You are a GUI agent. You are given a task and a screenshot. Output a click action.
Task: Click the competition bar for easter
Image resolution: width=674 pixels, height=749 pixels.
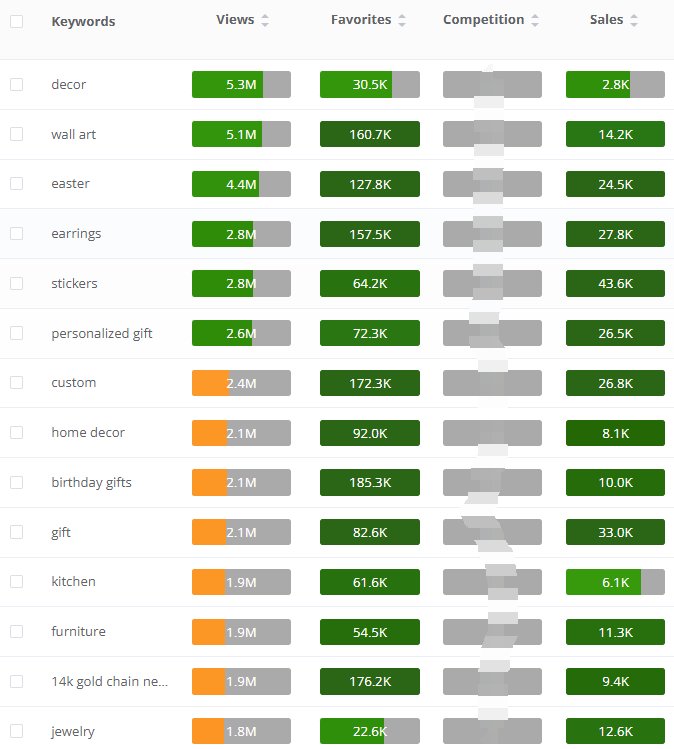coord(492,184)
